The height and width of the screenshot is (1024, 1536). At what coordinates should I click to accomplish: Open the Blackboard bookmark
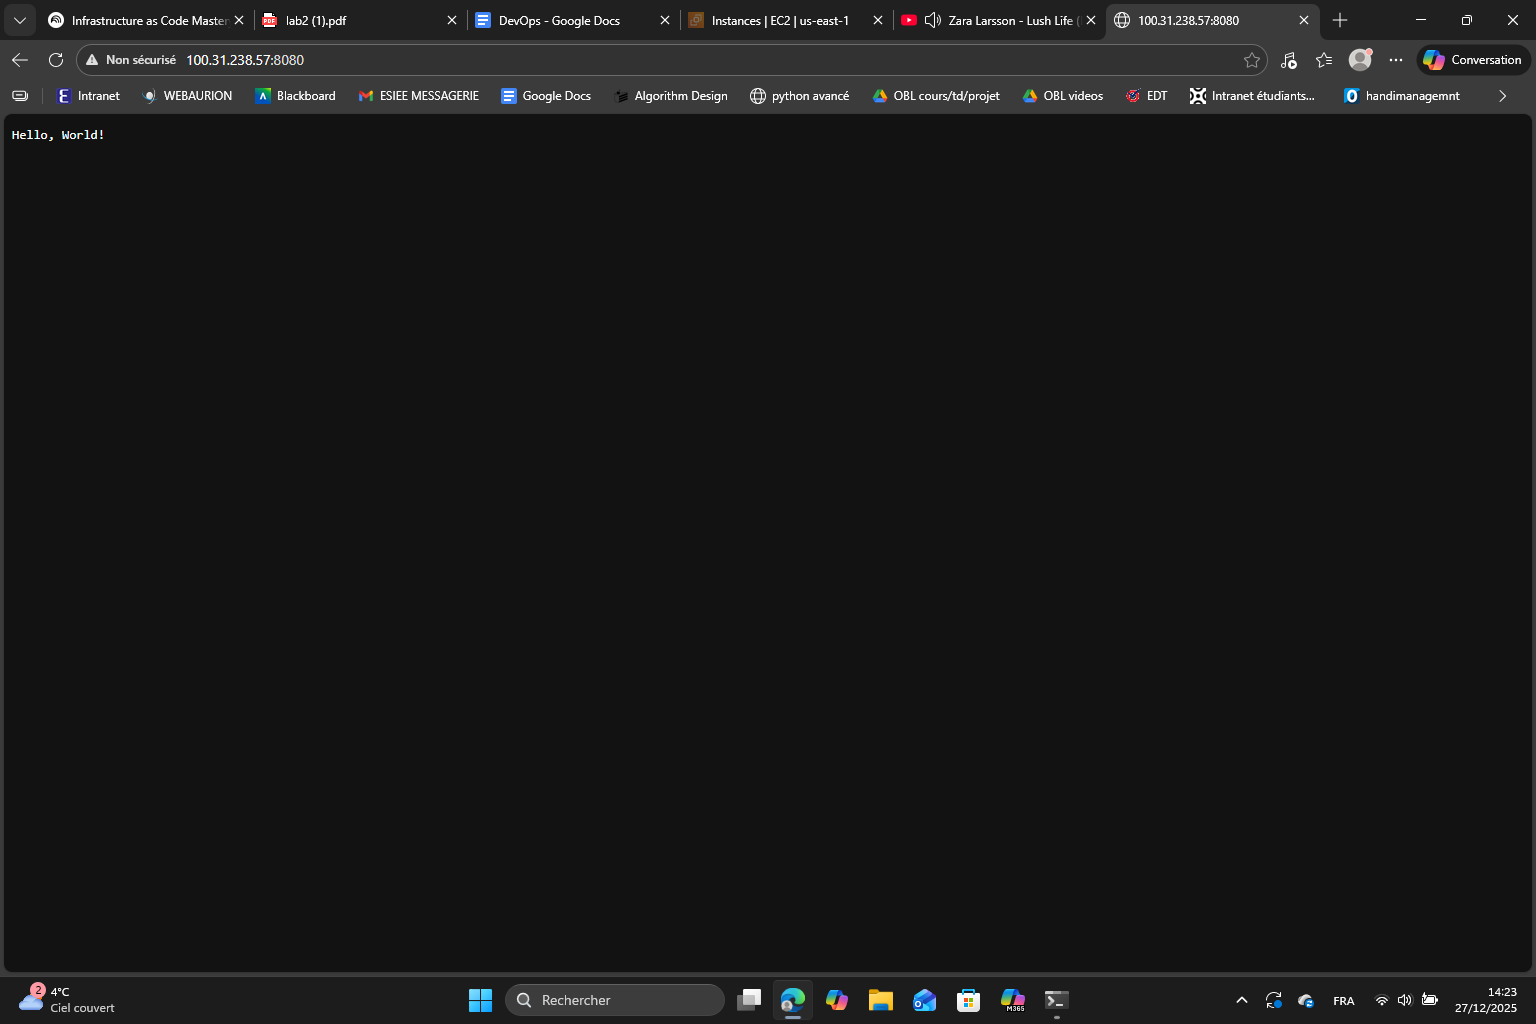(295, 95)
